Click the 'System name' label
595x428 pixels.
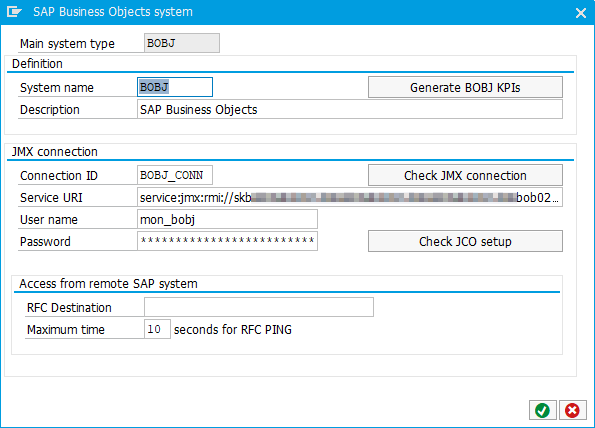(x=57, y=88)
